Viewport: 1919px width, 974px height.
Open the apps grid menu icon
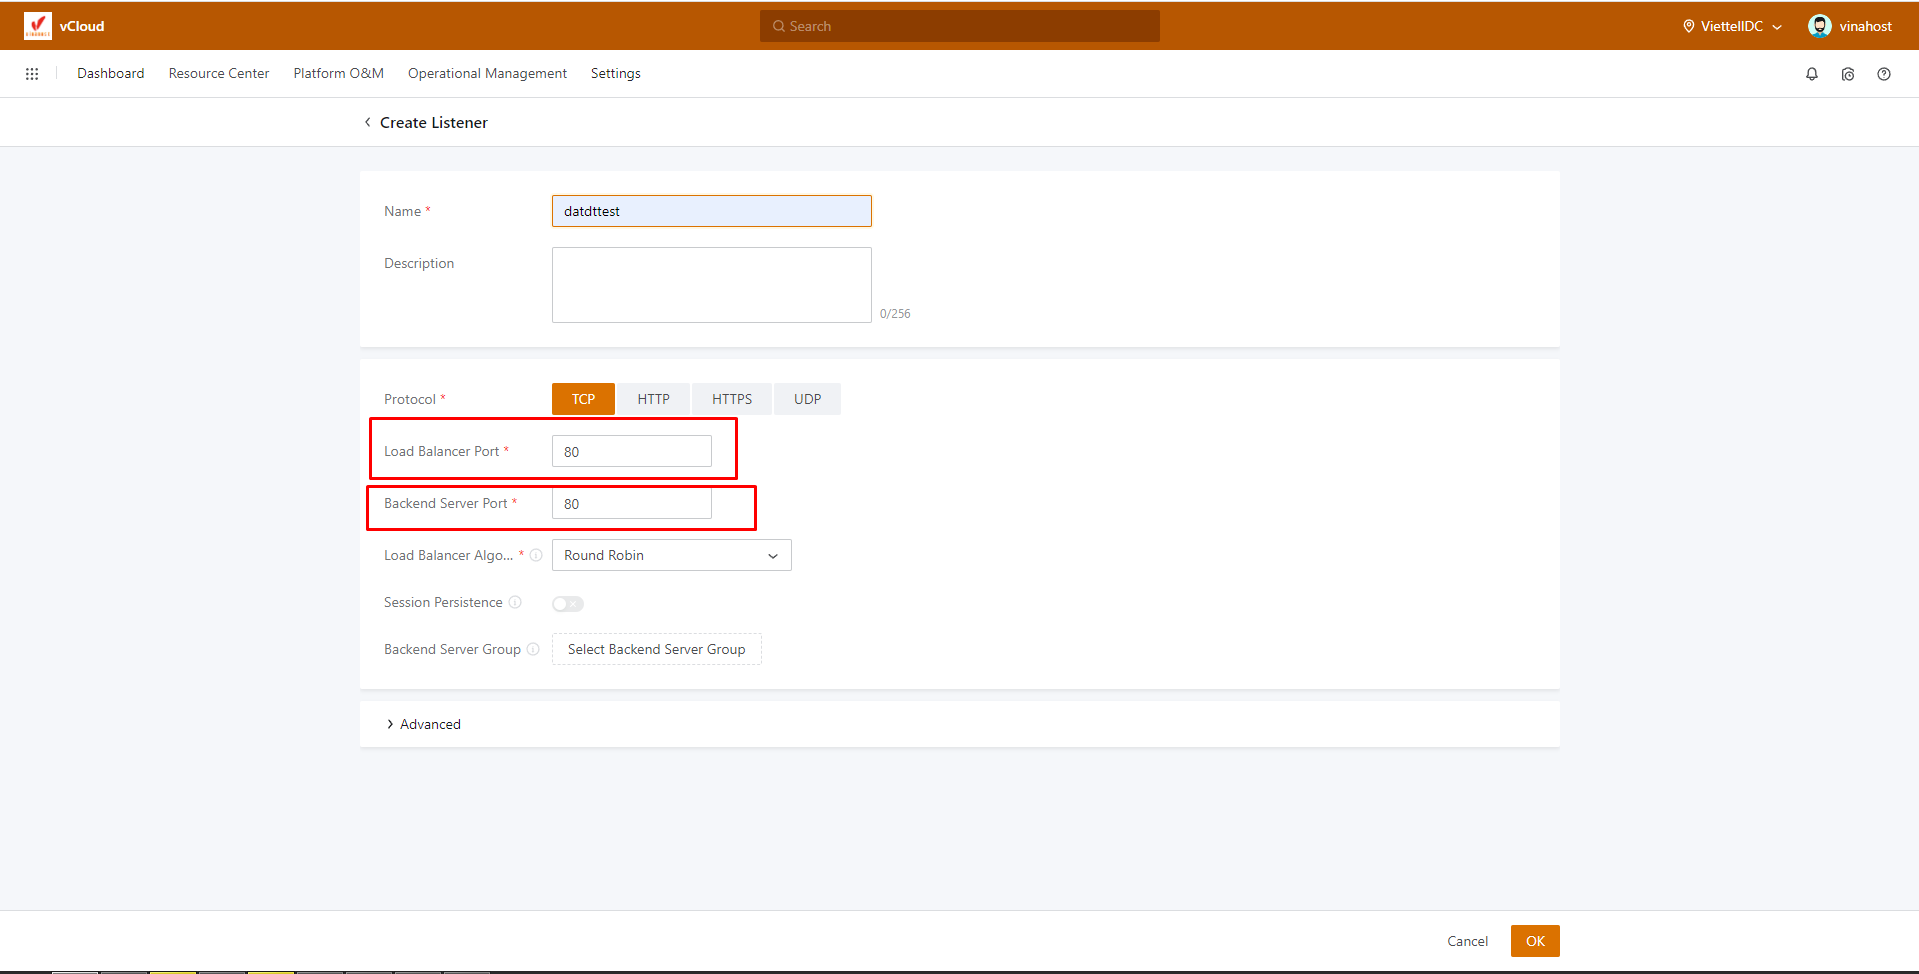point(32,74)
